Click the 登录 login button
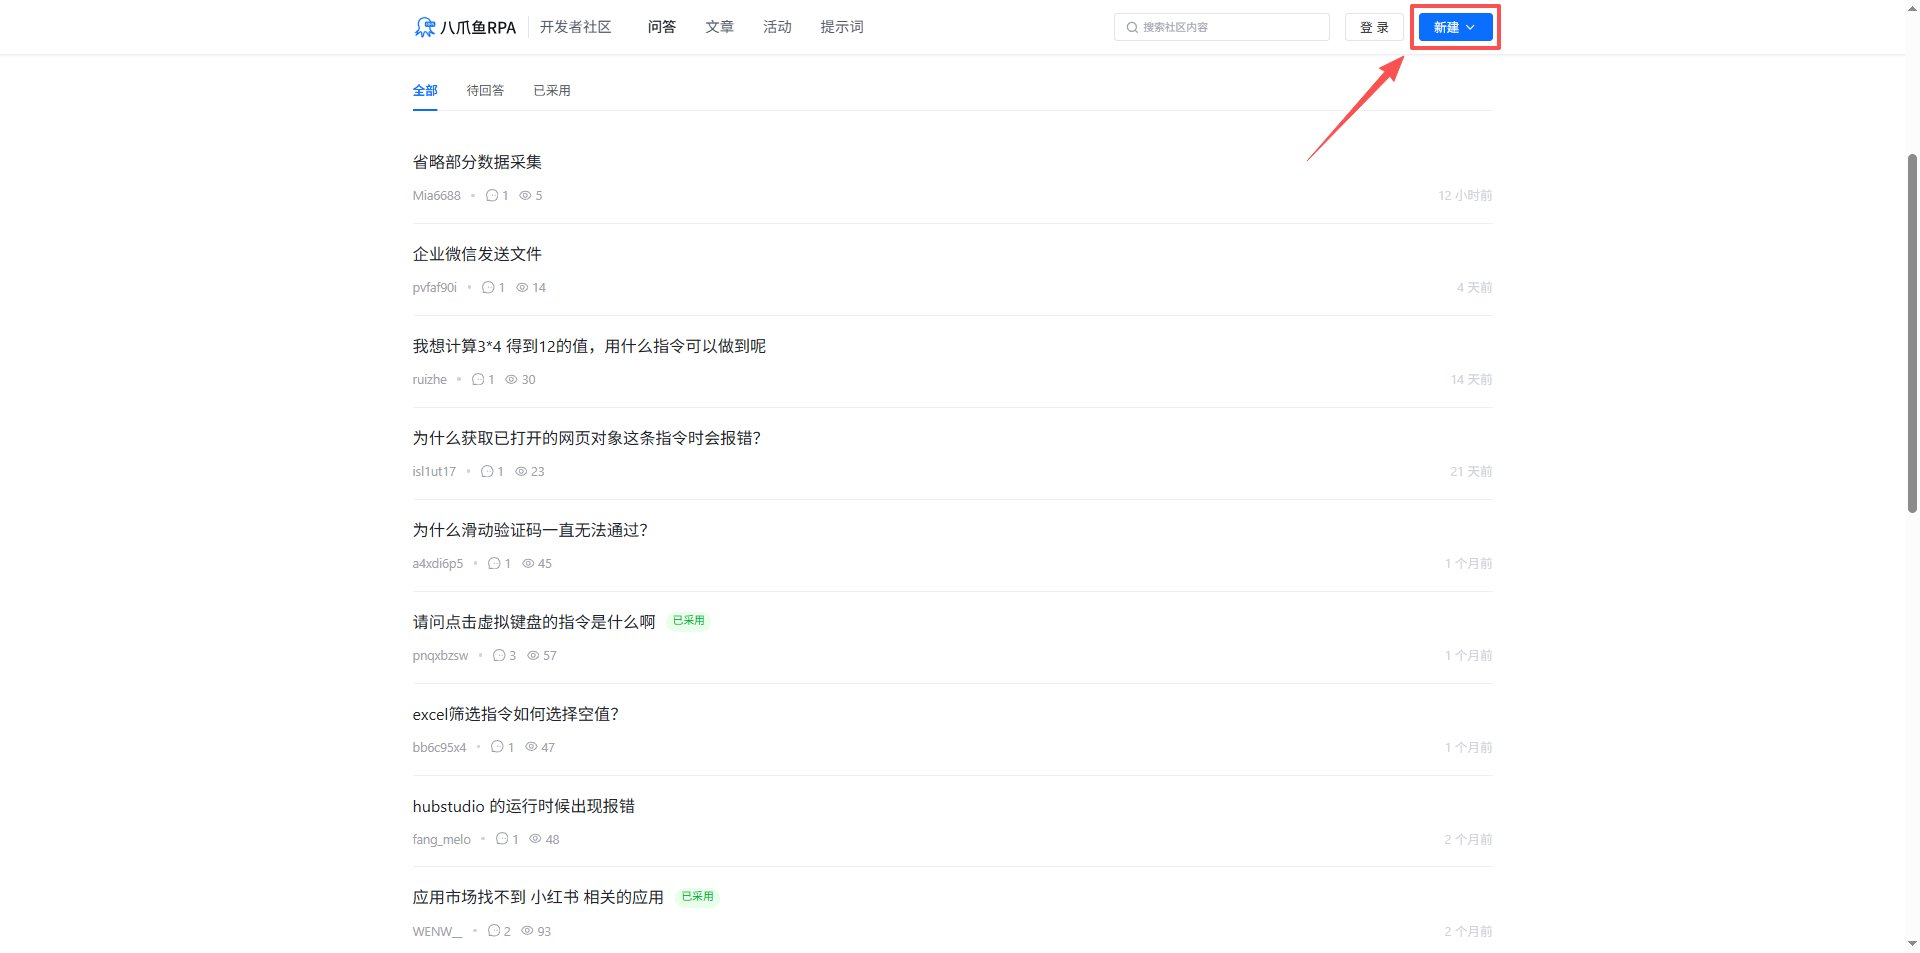Viewport: 1920px width, 953px height. (1374, 27)
